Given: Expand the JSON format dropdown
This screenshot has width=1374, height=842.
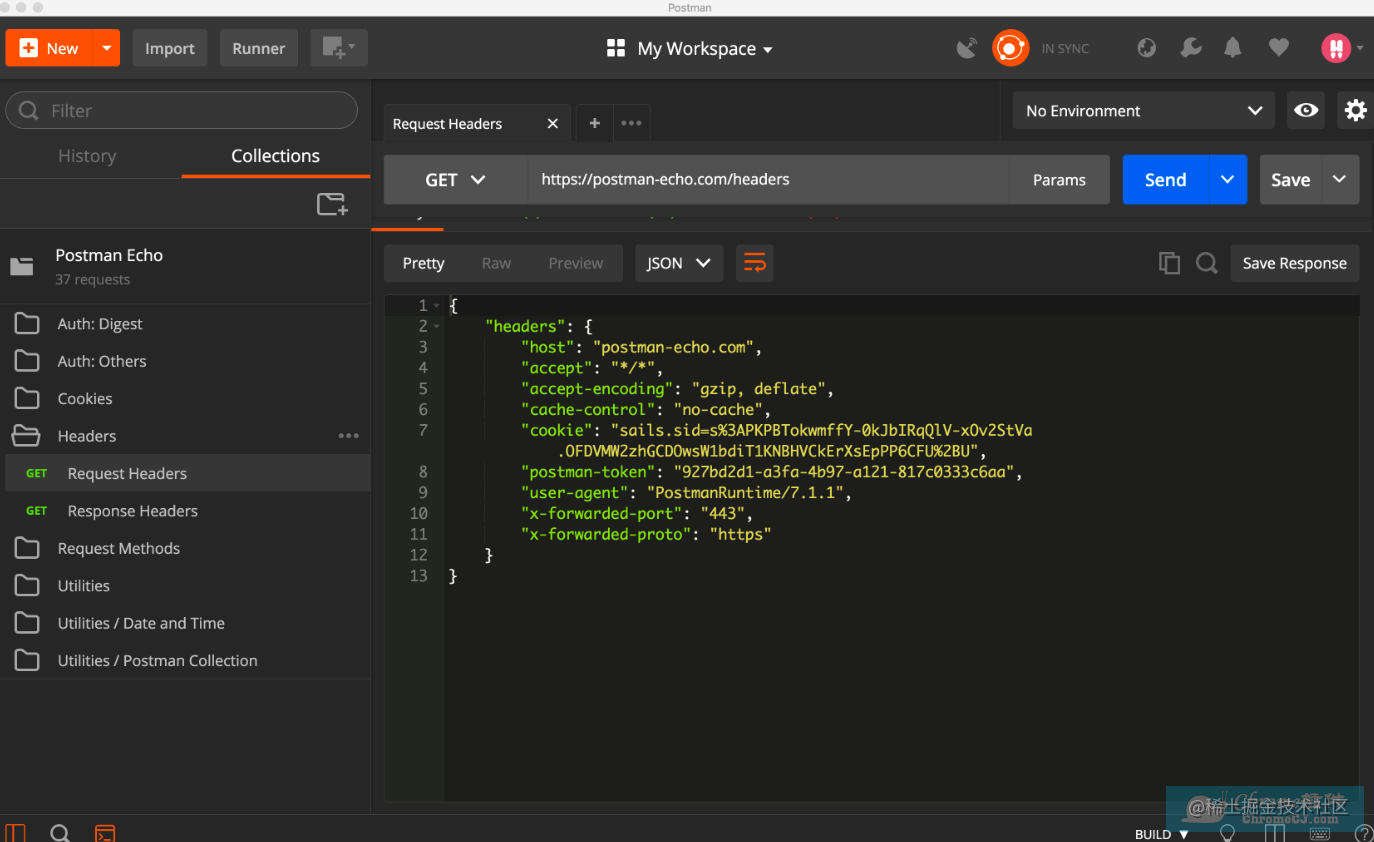Looking at the screenshot, I should [x=678, y=263].
